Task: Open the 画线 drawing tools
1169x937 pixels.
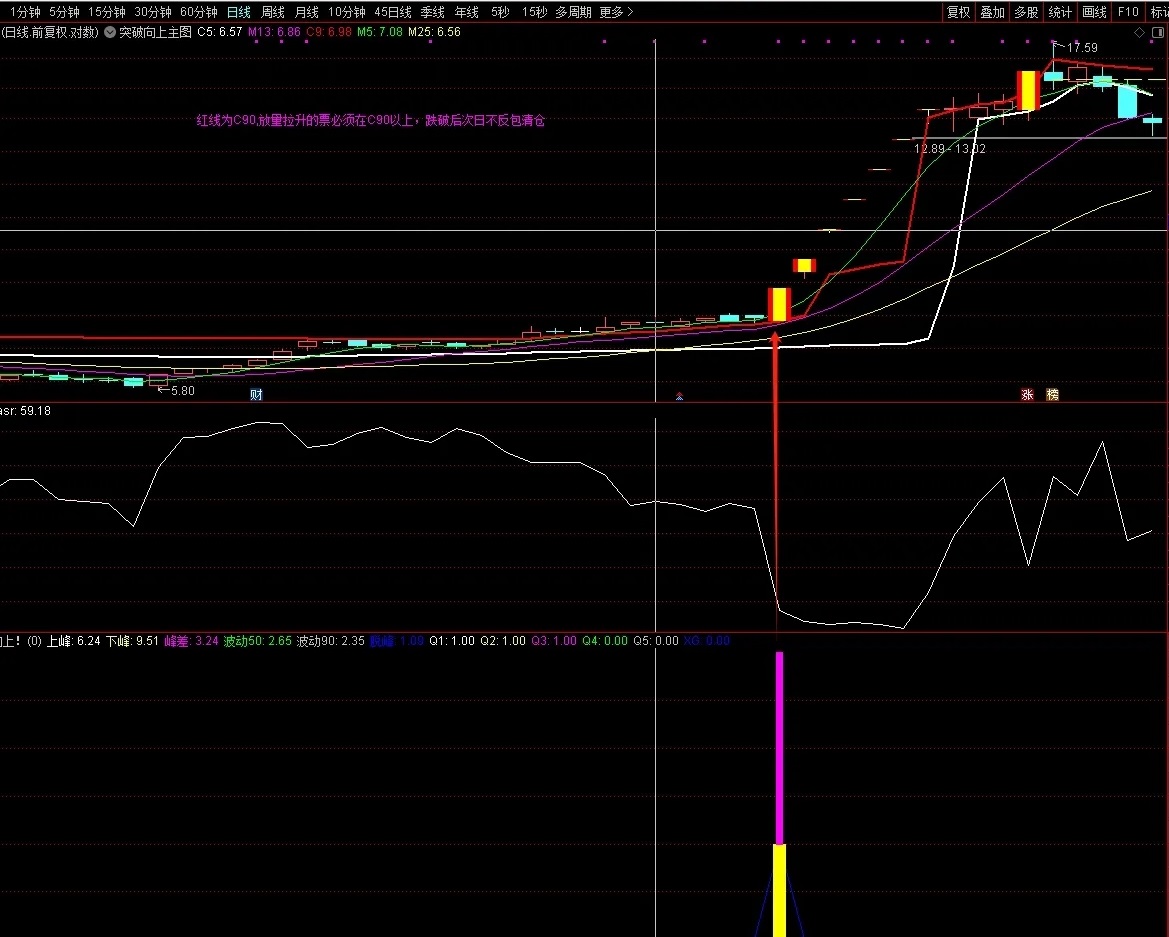Action: pyautogui.click(x=1094, y=12)
